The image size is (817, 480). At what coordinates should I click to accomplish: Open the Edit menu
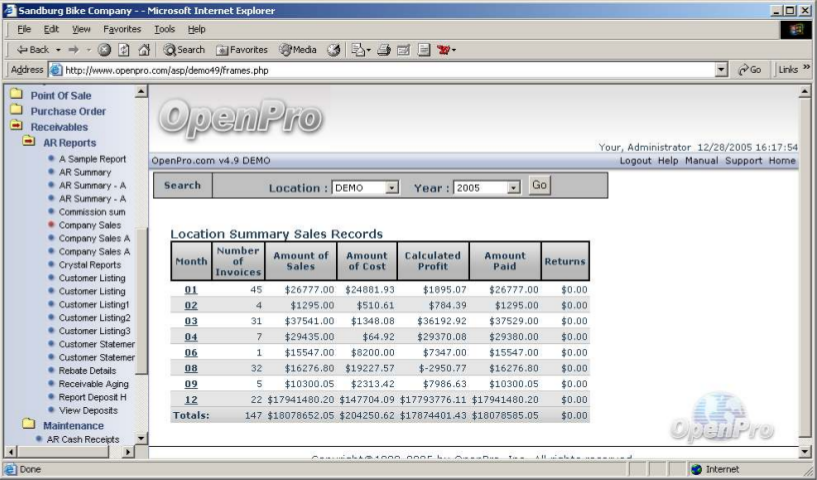pos(51,29)
